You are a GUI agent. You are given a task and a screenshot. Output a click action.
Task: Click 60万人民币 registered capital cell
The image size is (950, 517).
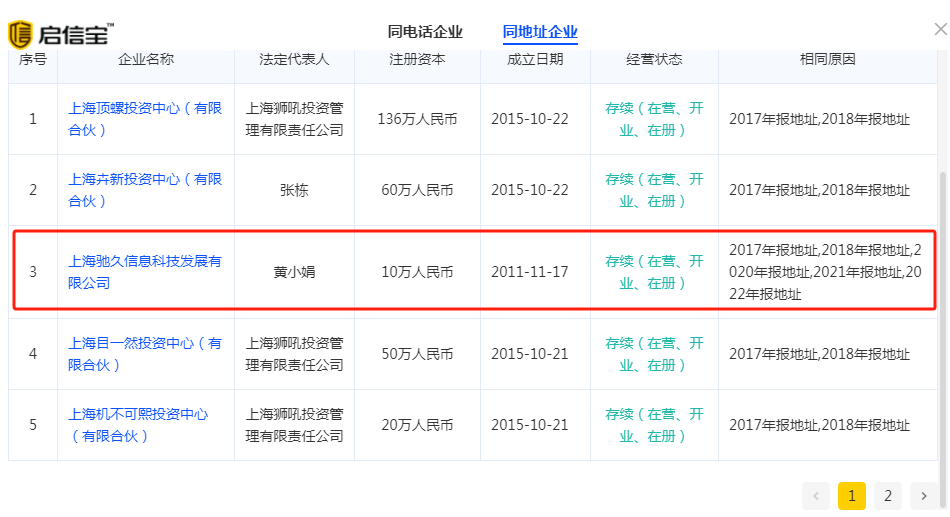point(417,190)
